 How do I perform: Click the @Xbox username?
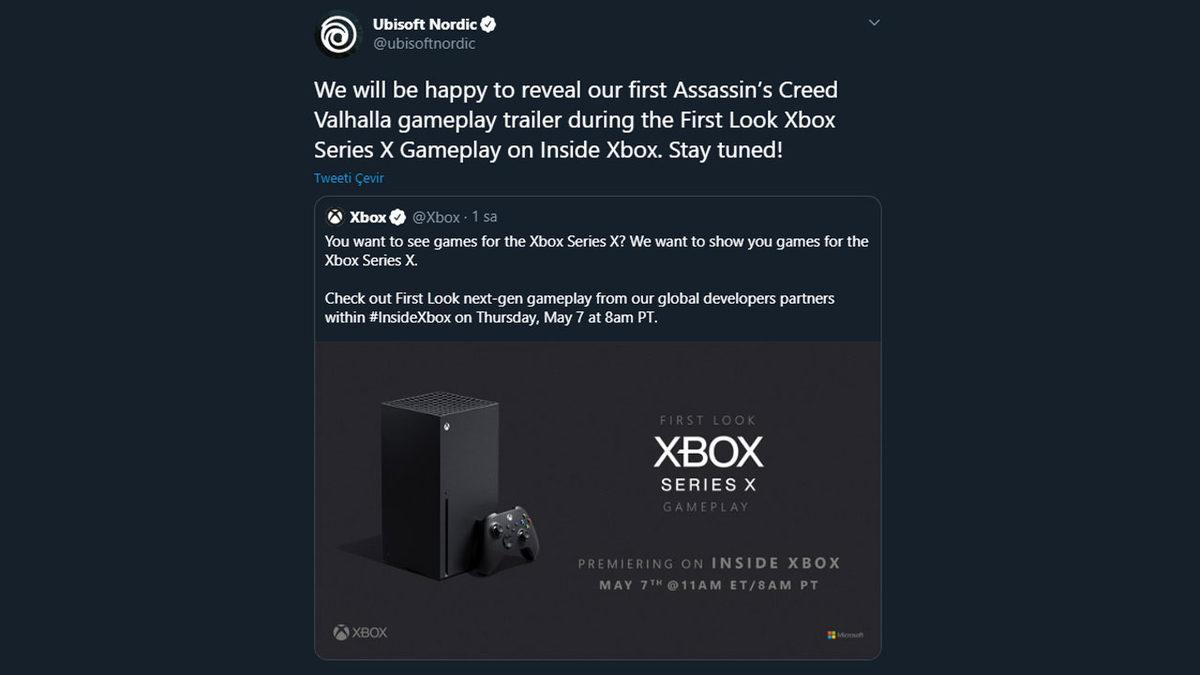(x=439, y=216)
